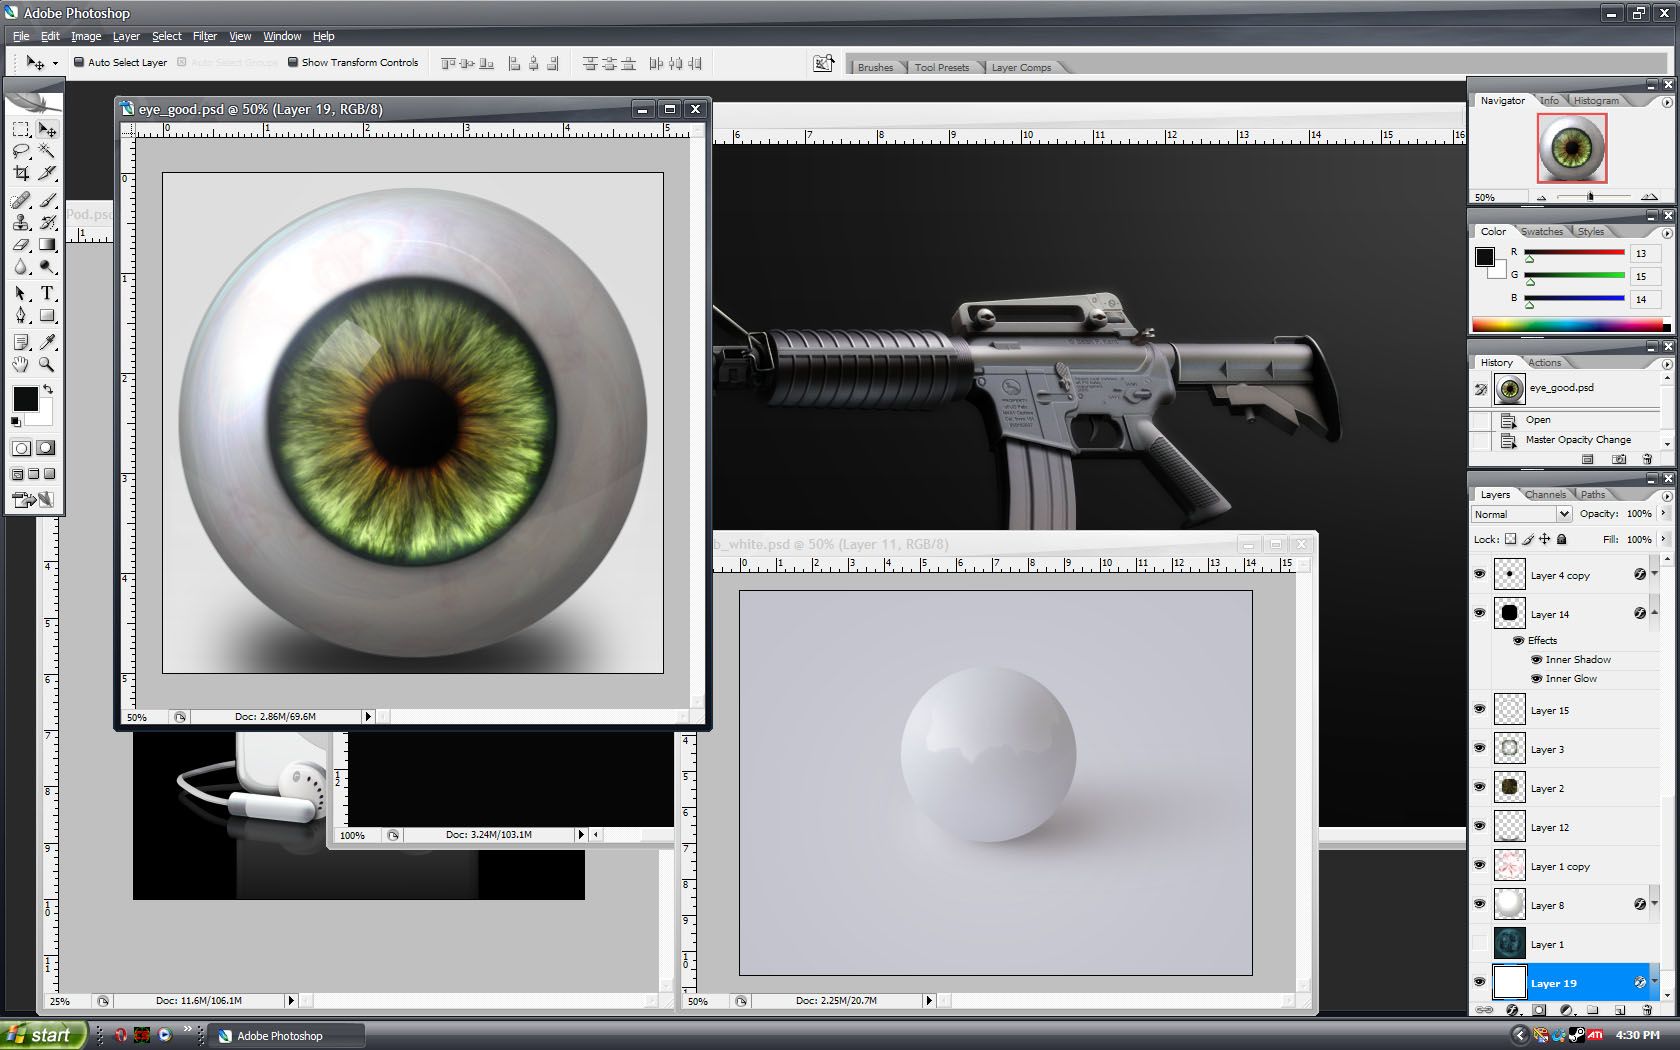Screen dimensions: 1680x1050
Task: Select the Eyedropper tool
Action: tap(47, 342)
